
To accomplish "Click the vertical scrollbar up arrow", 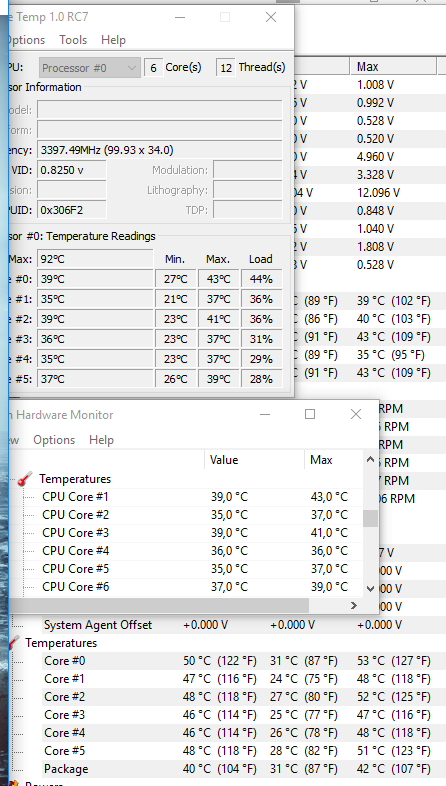I will click(370, 459).
